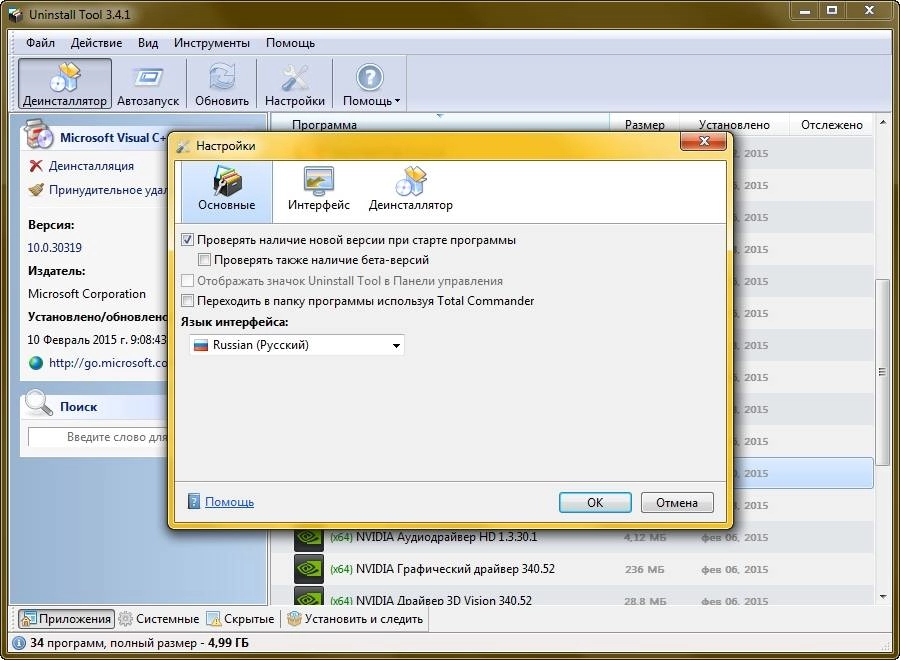Open the interface language dropdown
The height and width of the screenshot is (660, 900).
[x=297, y=345]
